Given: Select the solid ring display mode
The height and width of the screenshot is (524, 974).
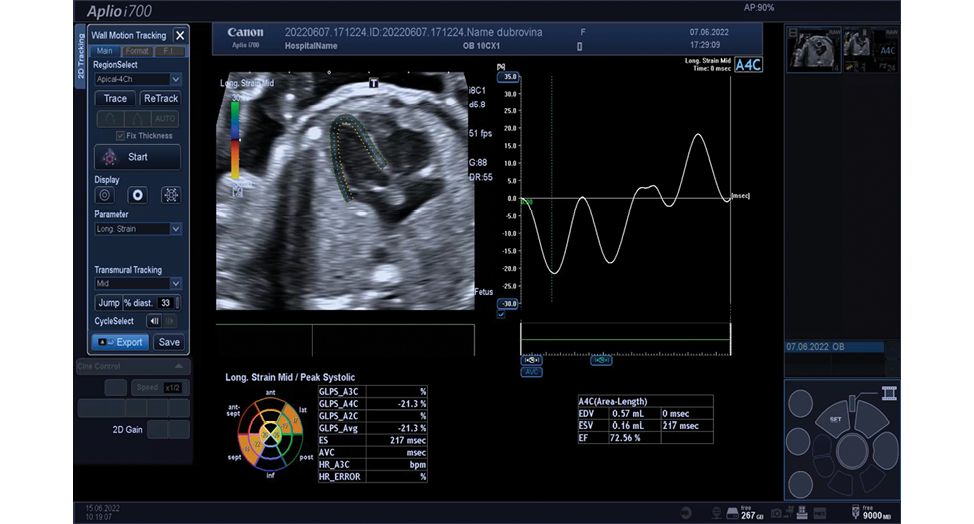Looking at the screenshot, I should [x=137, y=195].
